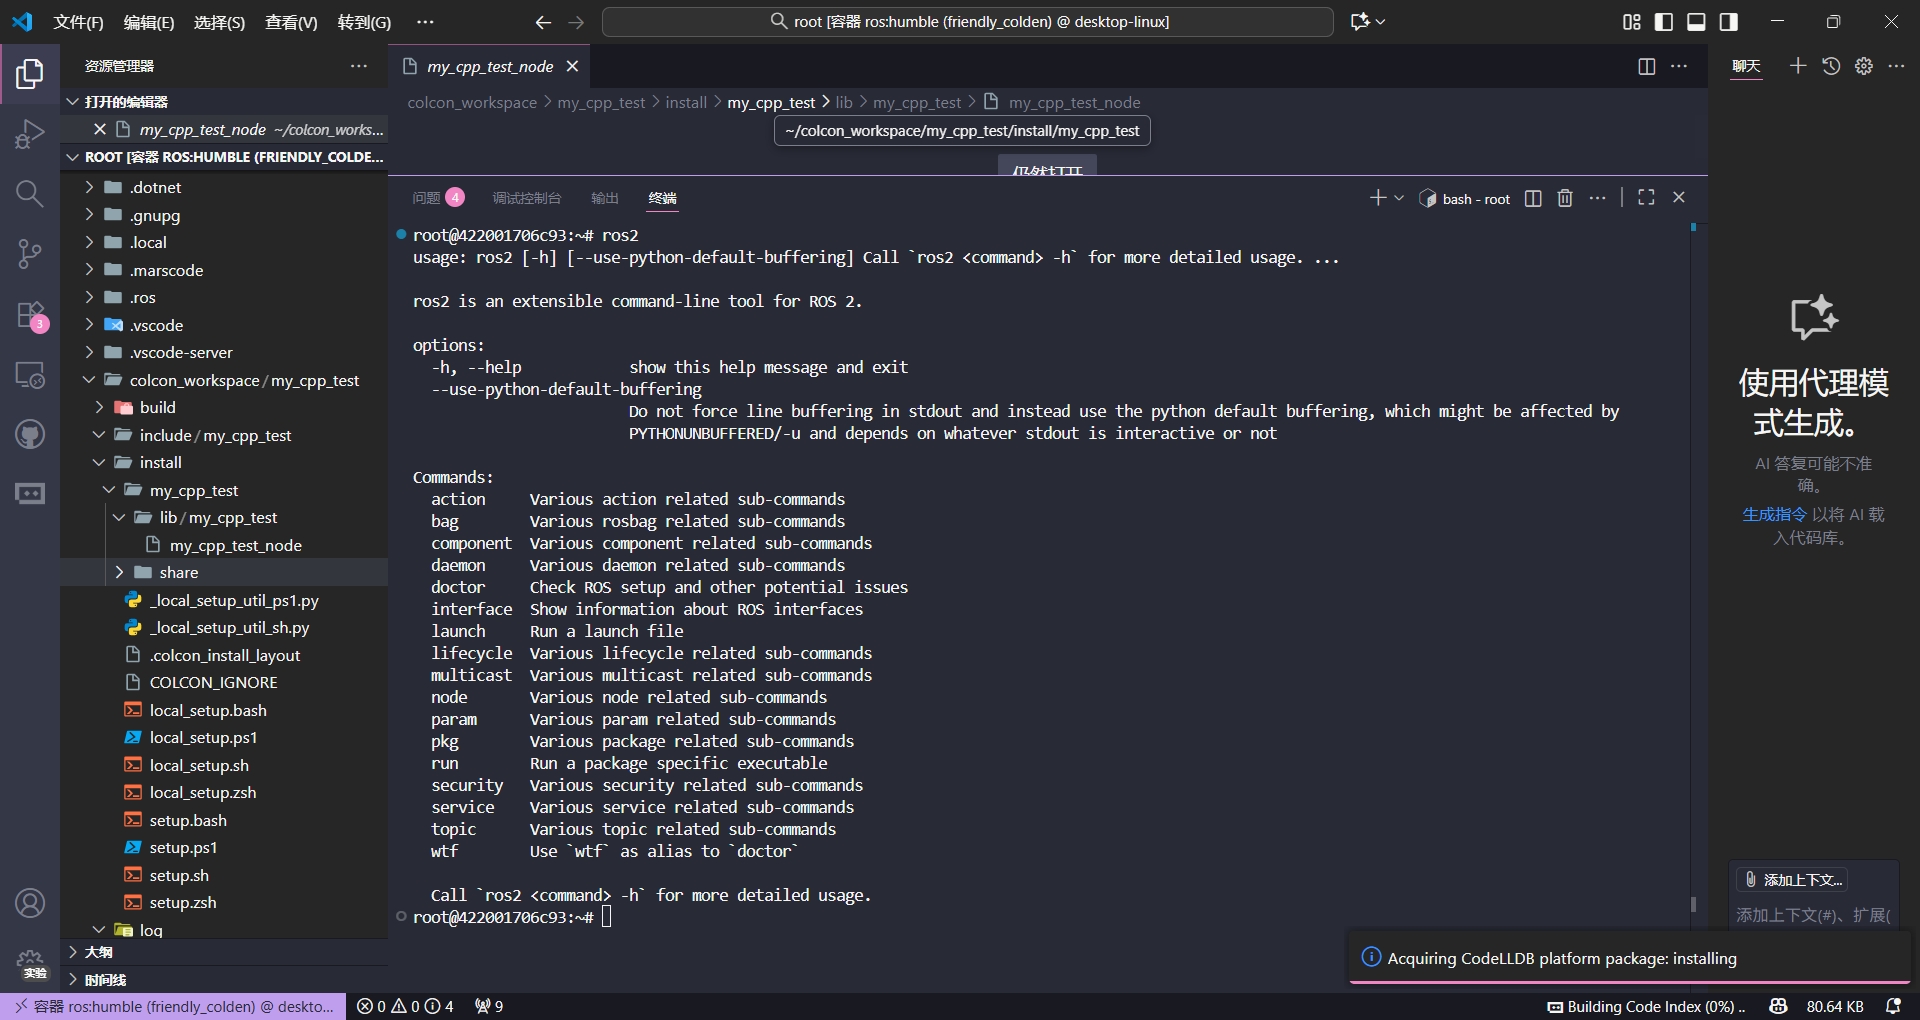Open Extensions view with badge
Screen dimensions: 1920x1020
point(30,315)
